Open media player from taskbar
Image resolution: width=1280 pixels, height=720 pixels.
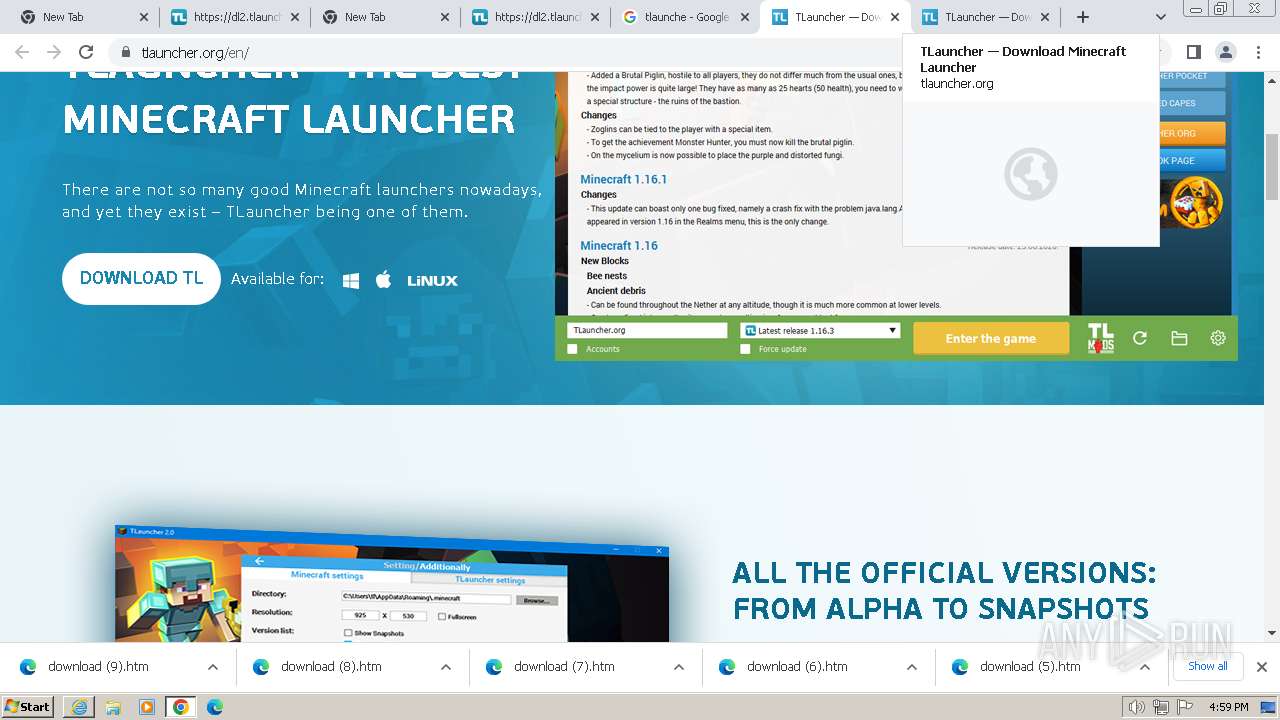(x=147, y=707)
